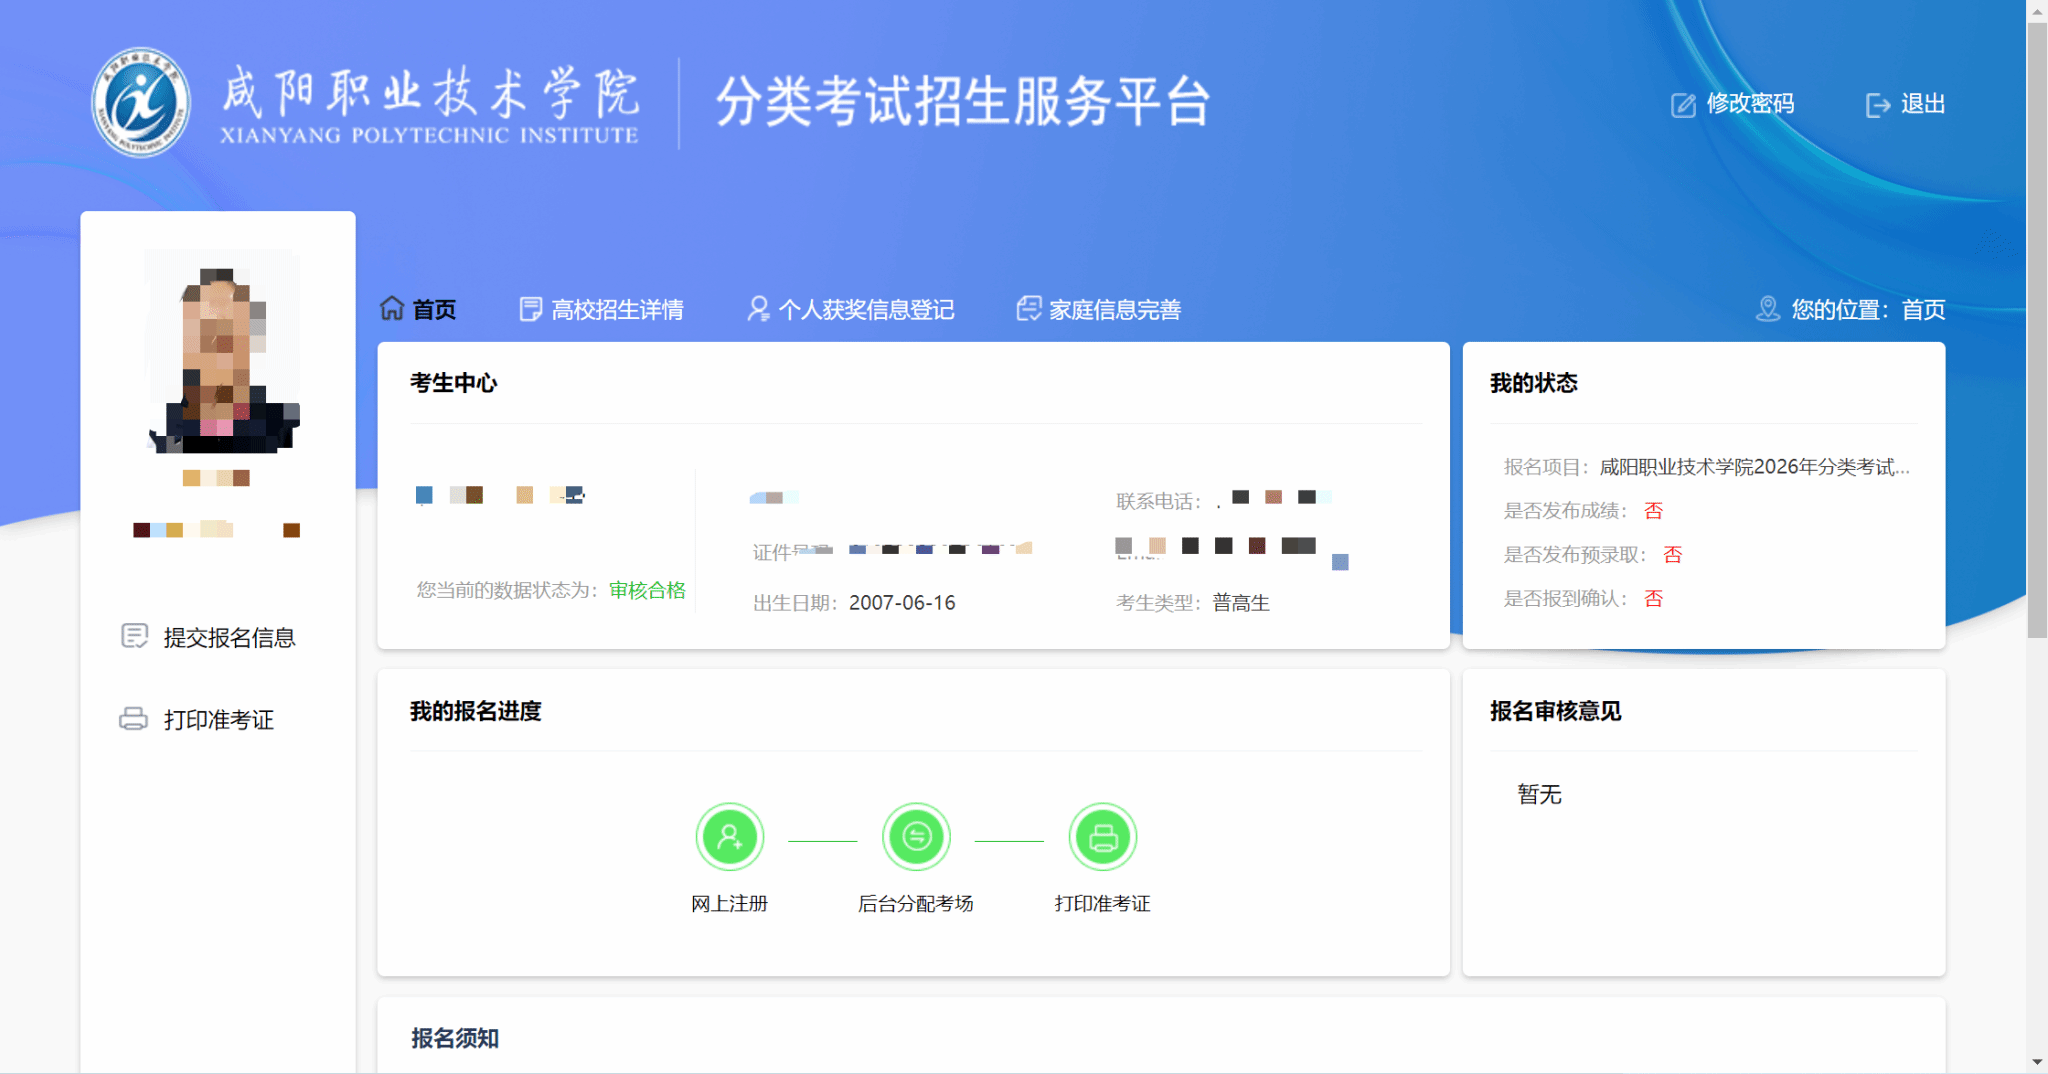The image size is (2048, 1074).
Task: Click the printer icon in left sidebar
Action: tap(133, 719)
